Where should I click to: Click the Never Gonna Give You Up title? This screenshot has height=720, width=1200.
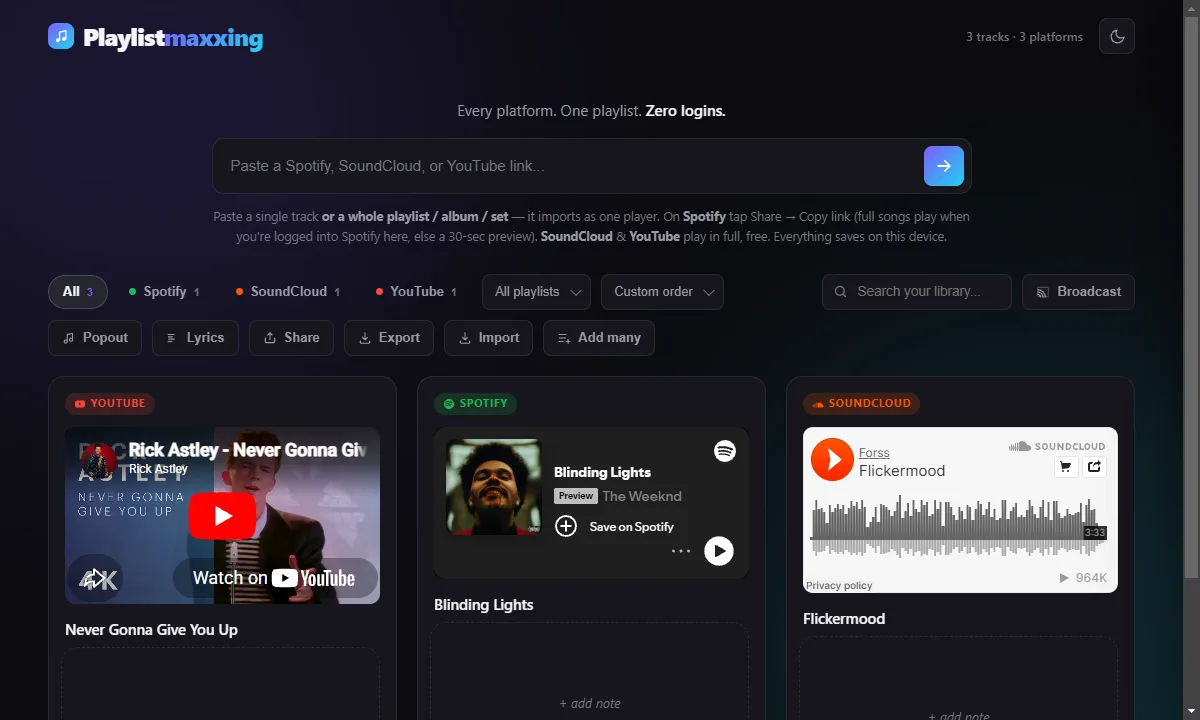pyautogui.click(x=151, y=630)
